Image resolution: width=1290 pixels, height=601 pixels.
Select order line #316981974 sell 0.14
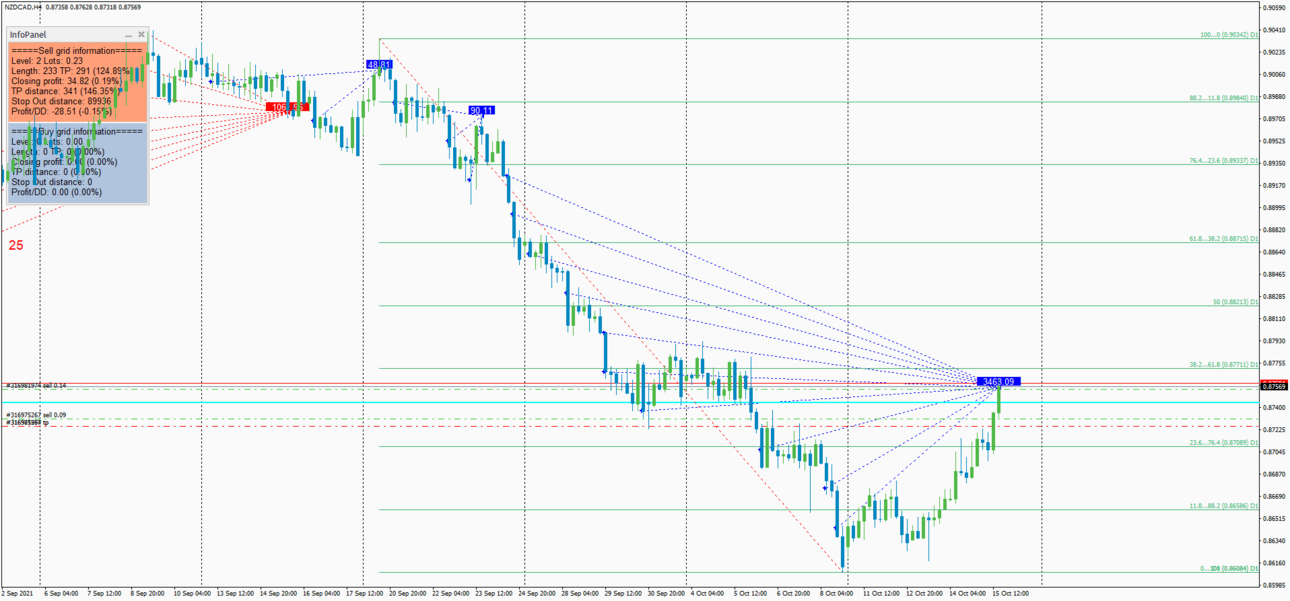pos(36,385)
